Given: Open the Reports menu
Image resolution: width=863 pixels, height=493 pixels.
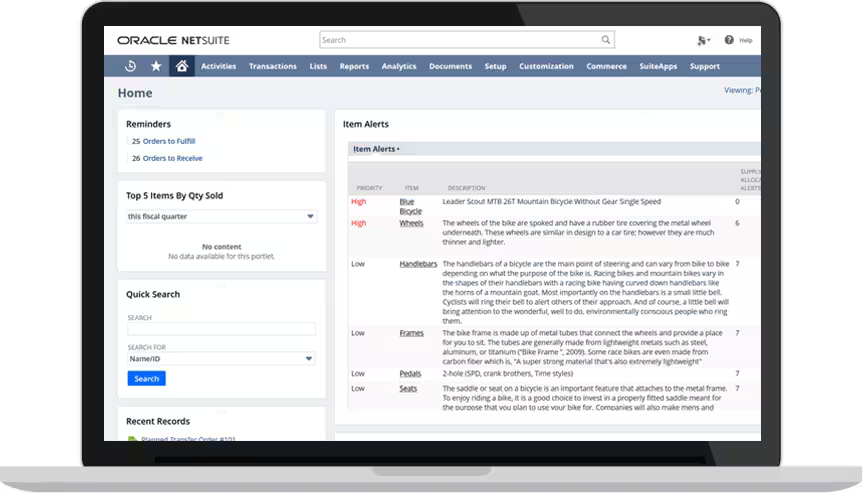Looking at the screenshot, I should (x=354, y=66).
